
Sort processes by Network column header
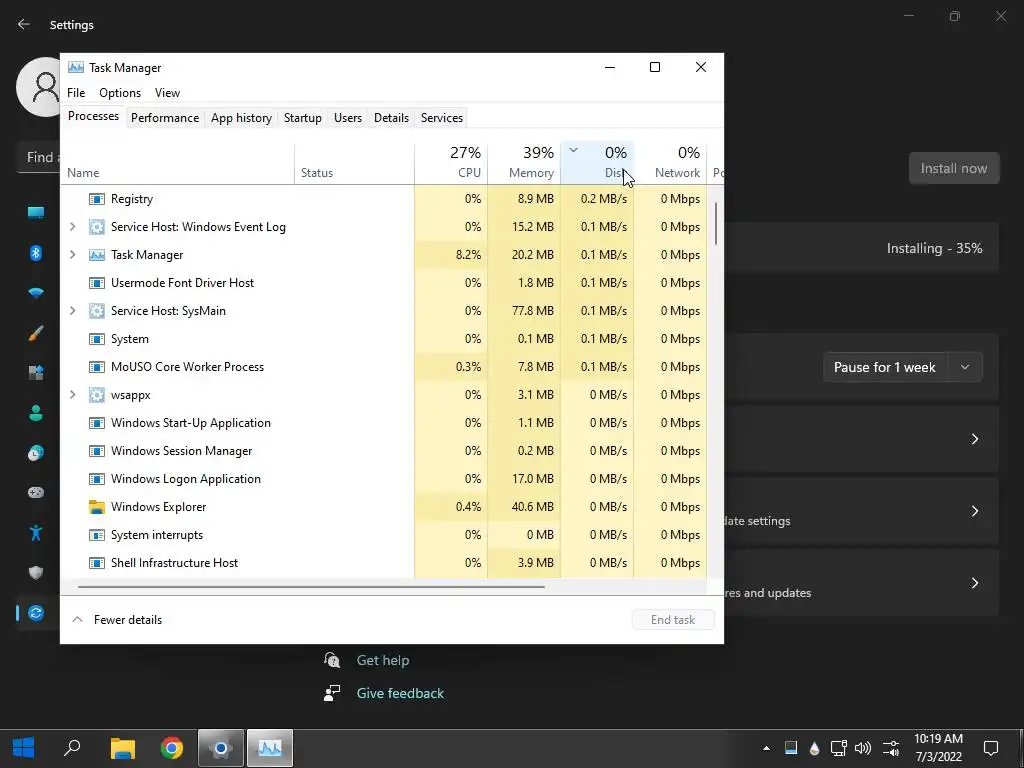[x=670, y=162]
